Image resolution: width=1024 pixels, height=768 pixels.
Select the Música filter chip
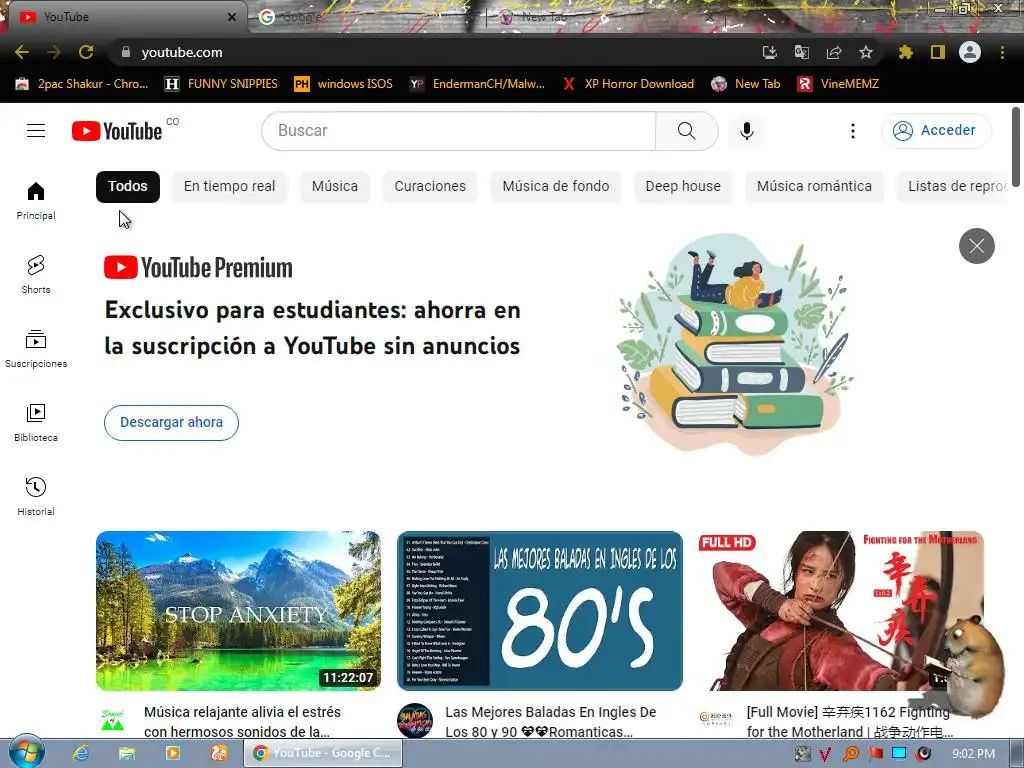tap(335, 187)
